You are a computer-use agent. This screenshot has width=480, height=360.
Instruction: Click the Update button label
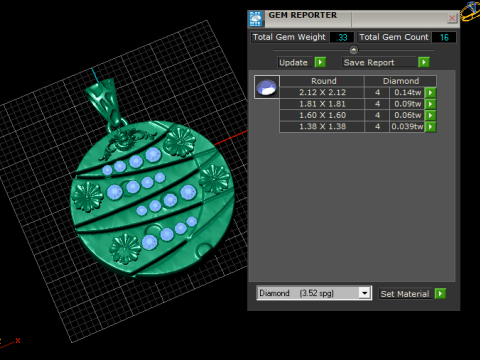pos(295,62)
